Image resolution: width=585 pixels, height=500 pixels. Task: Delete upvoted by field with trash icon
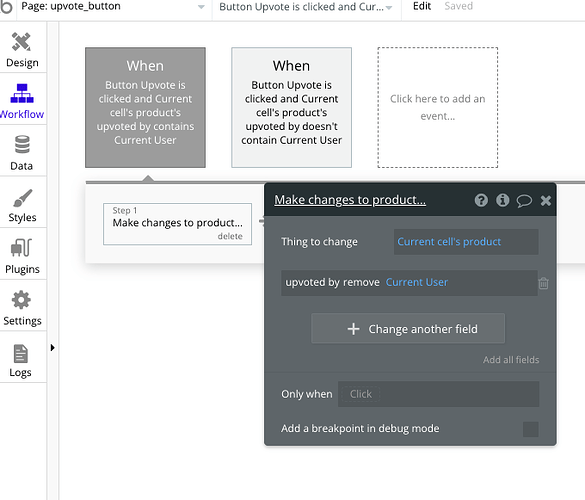(544, 283)
